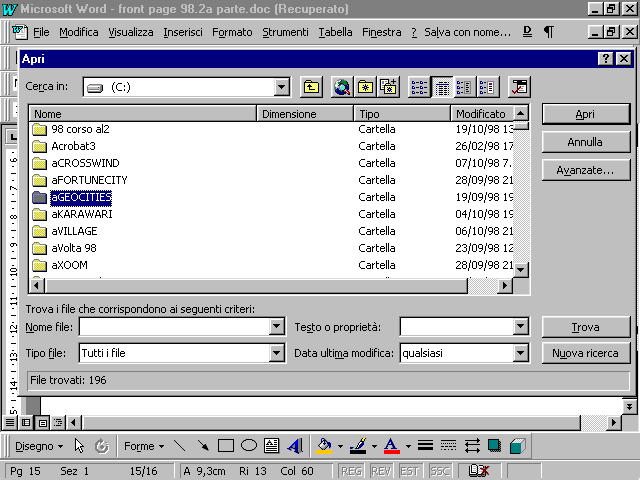
Task: Sort by the Dimensione column header
Action: point(305,113)
